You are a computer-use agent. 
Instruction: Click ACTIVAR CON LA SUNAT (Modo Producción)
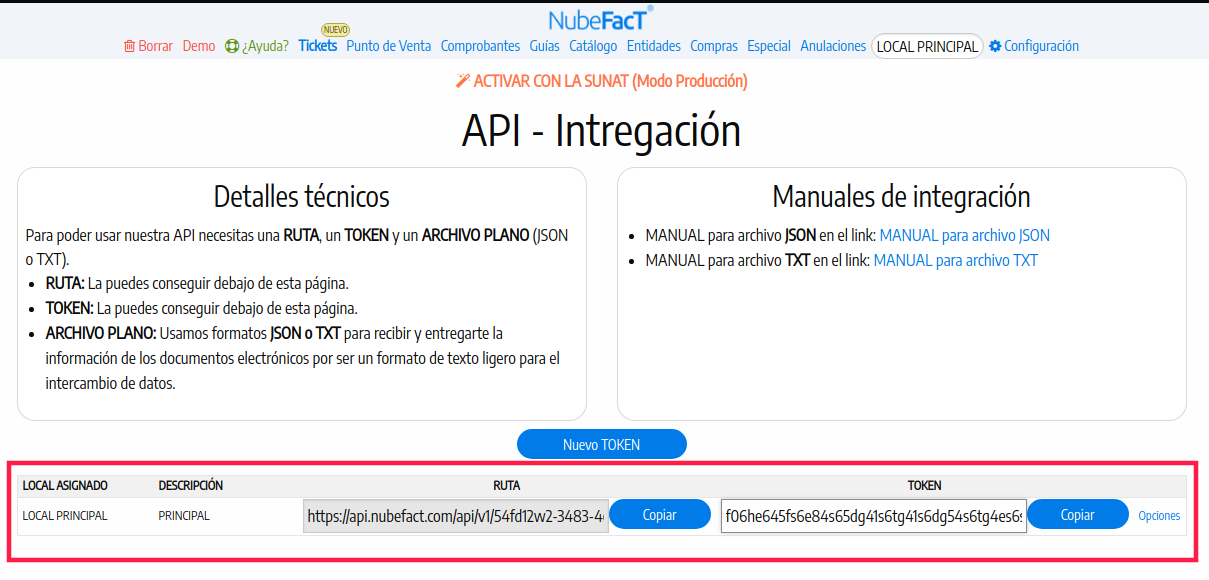[x=610, y=81]
